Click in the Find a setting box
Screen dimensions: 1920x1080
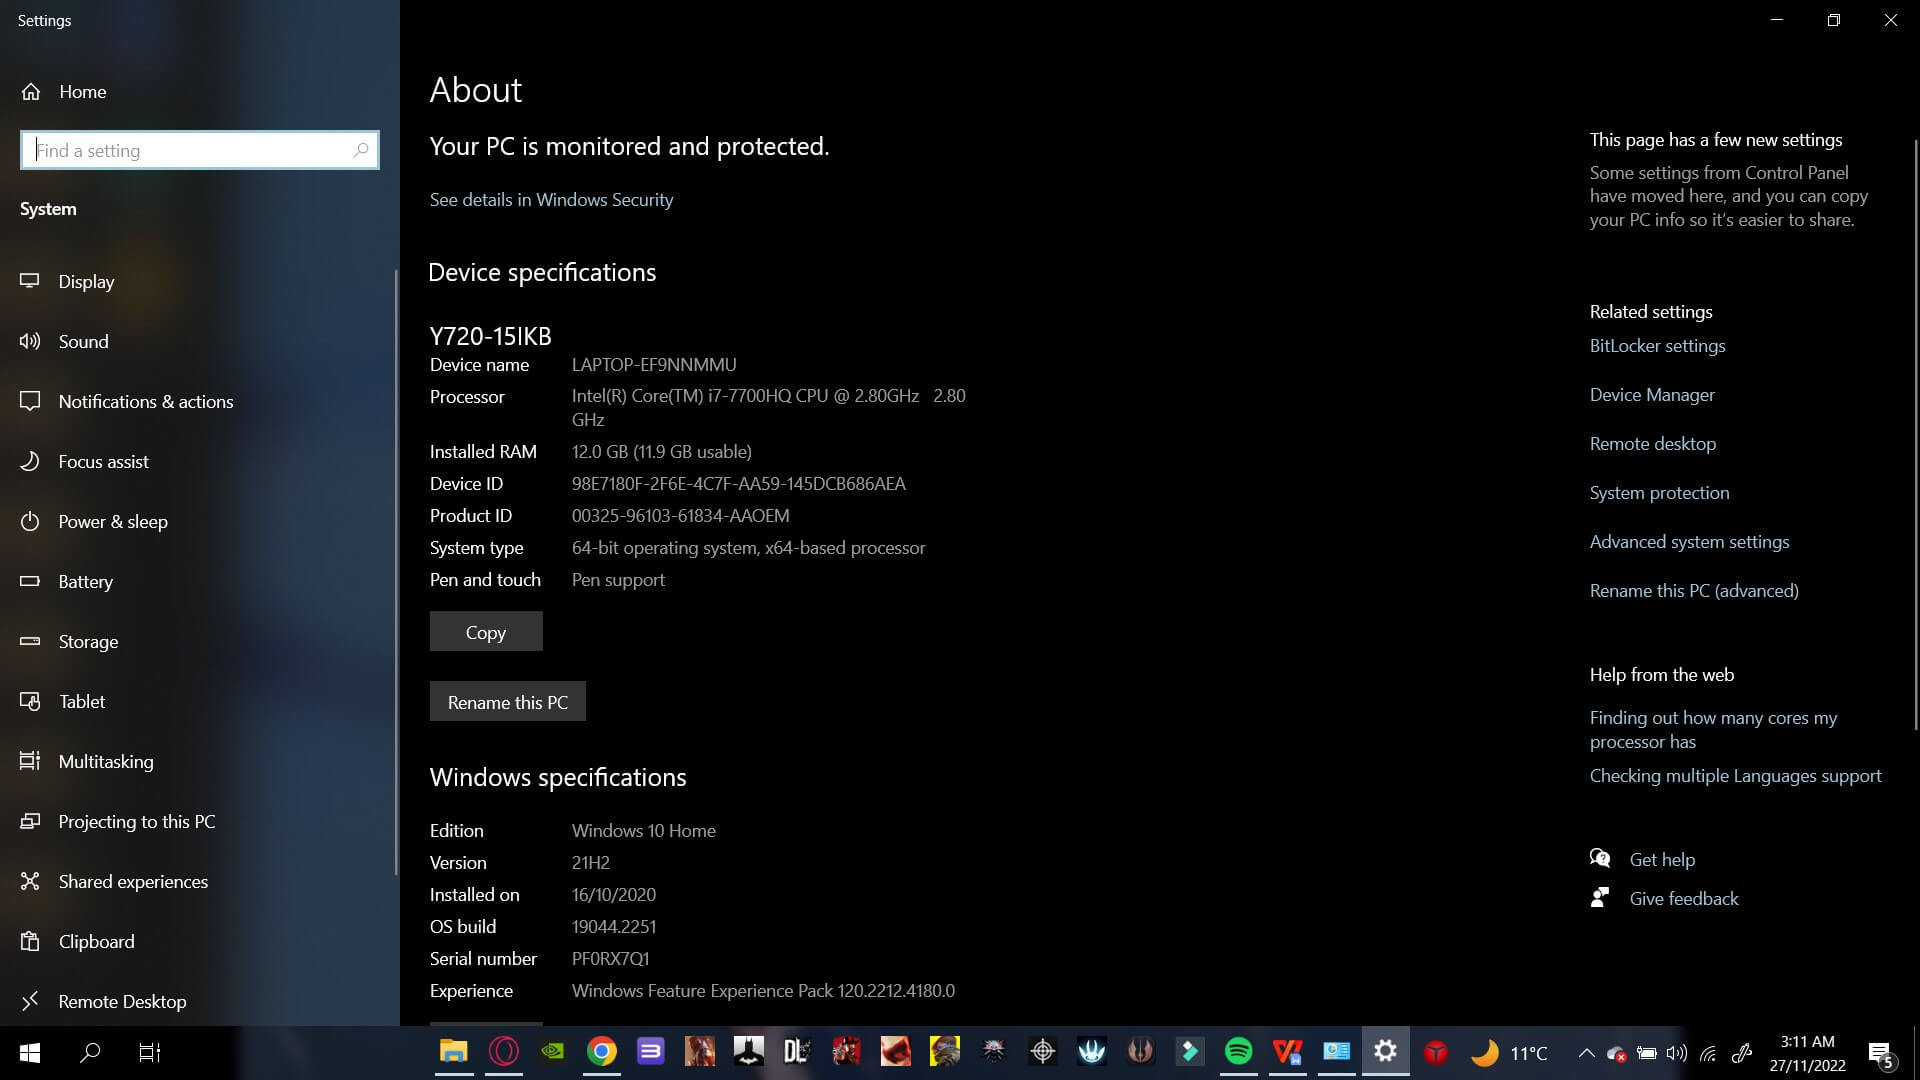pyautogui.click(x=190, y=150)
